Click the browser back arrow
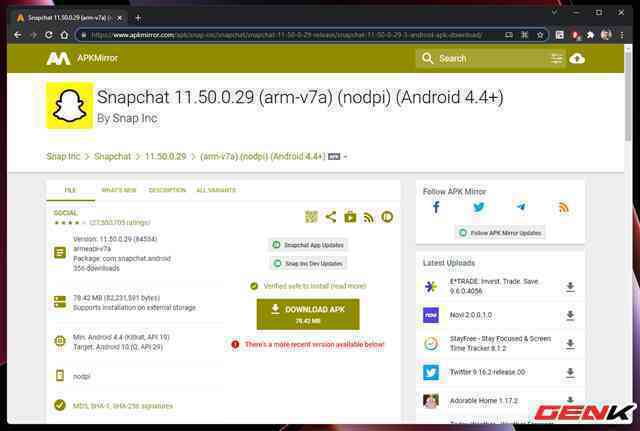640x431 pixels. (18, 35)
